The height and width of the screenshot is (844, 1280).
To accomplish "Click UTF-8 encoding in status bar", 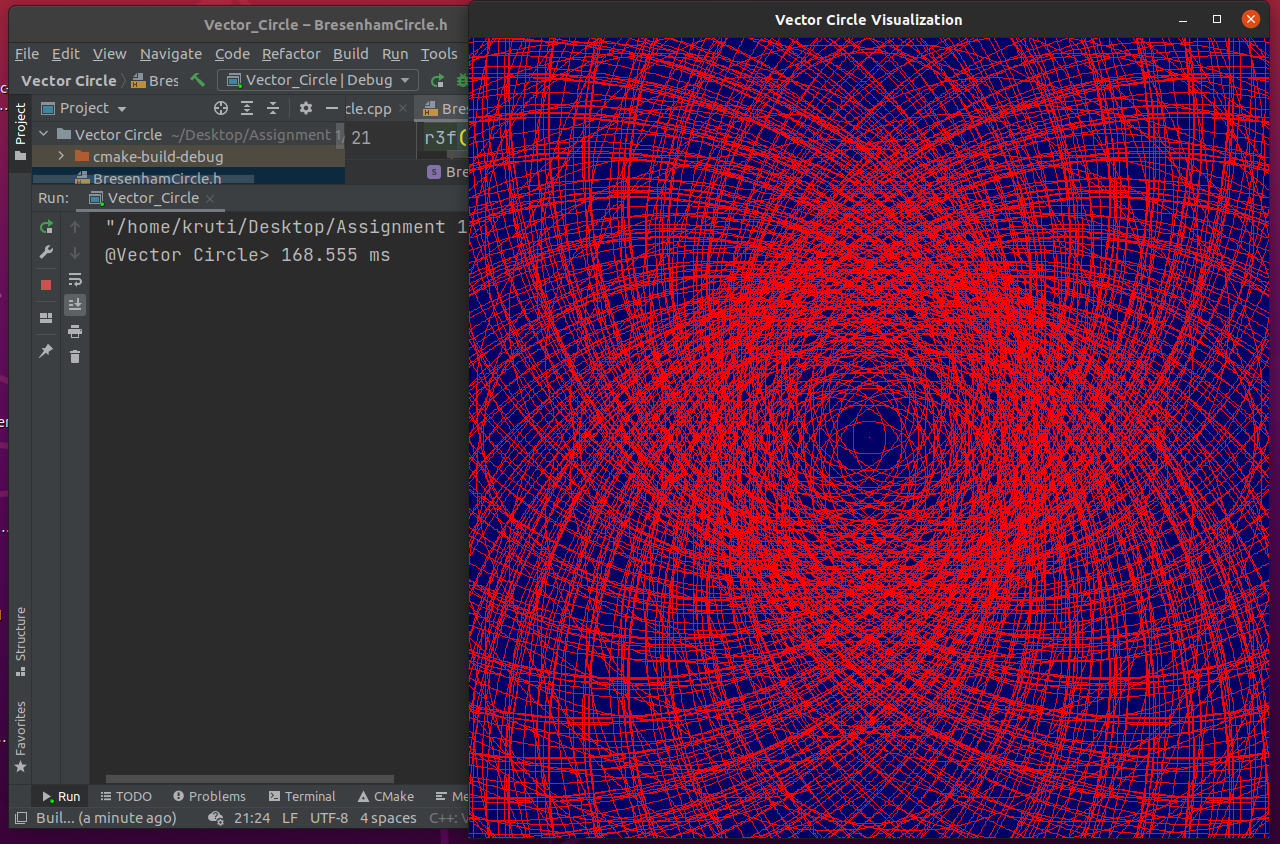I will [x=329, y=818].
